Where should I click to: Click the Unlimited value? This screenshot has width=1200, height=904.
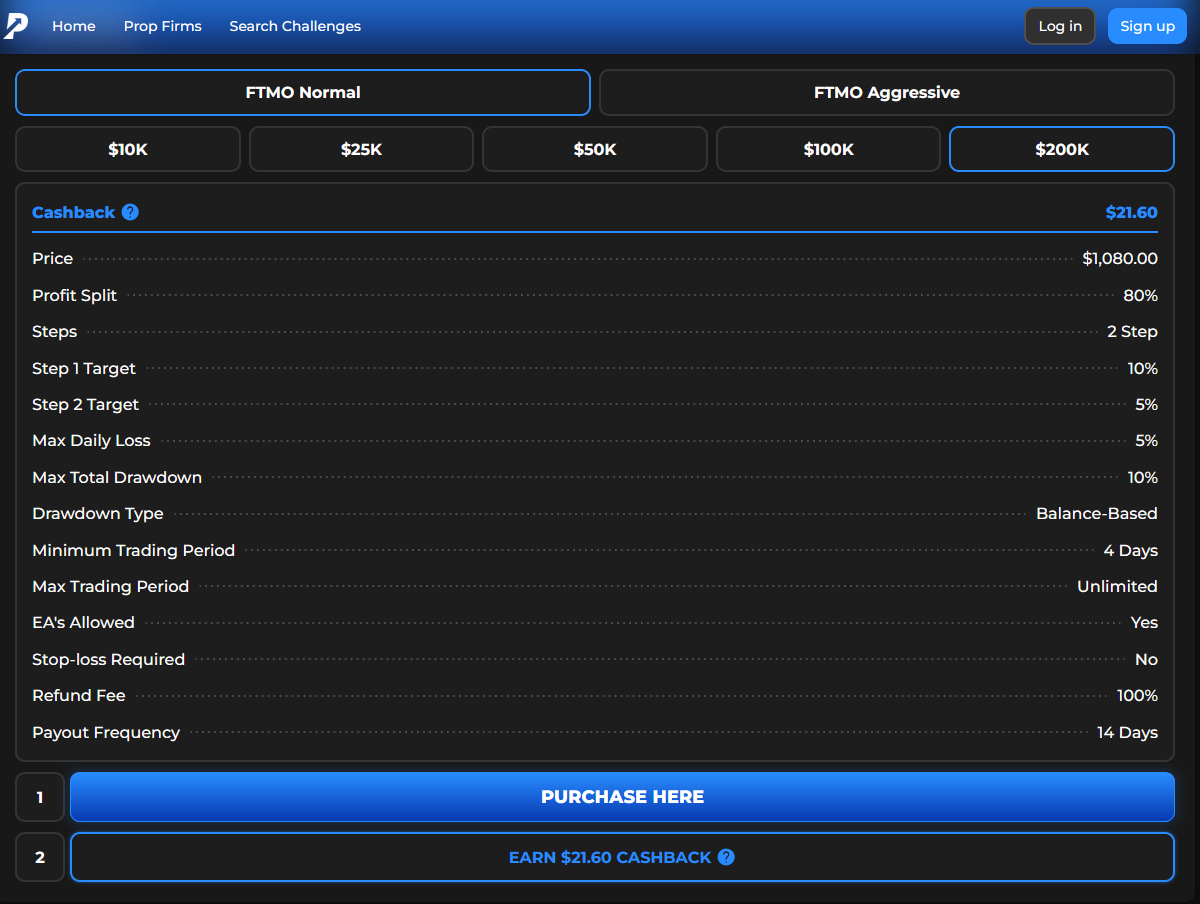click(x=1117, y=586)
